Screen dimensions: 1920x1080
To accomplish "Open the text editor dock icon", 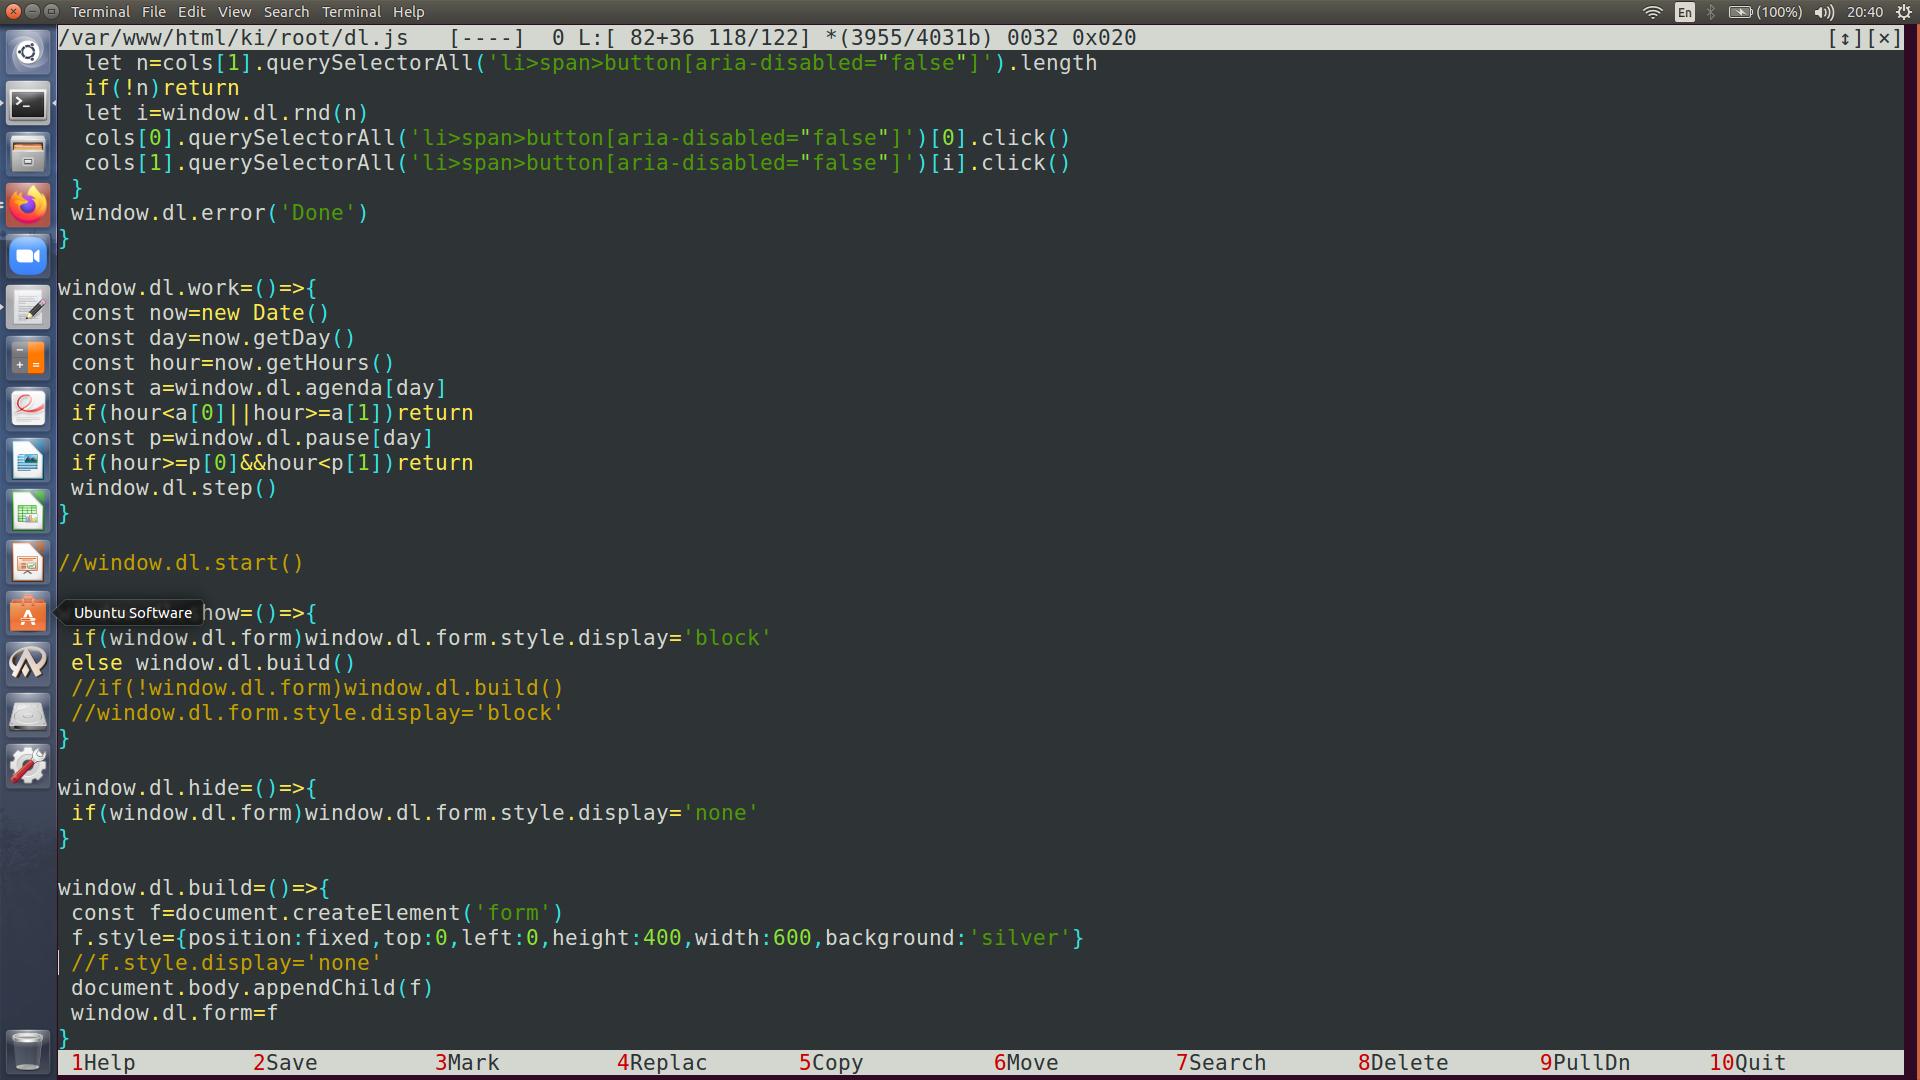I will click(x=28, y=308).
